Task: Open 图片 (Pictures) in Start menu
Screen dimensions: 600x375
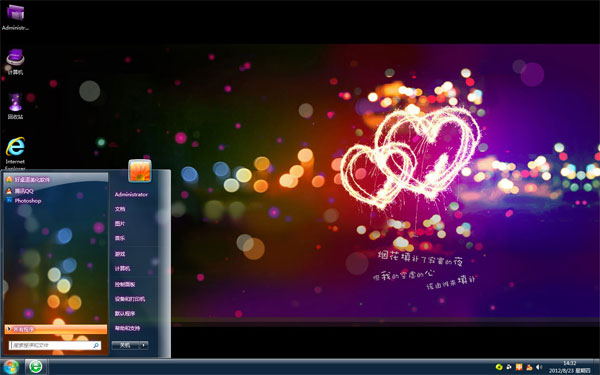Action: click(x=120, y=223)
